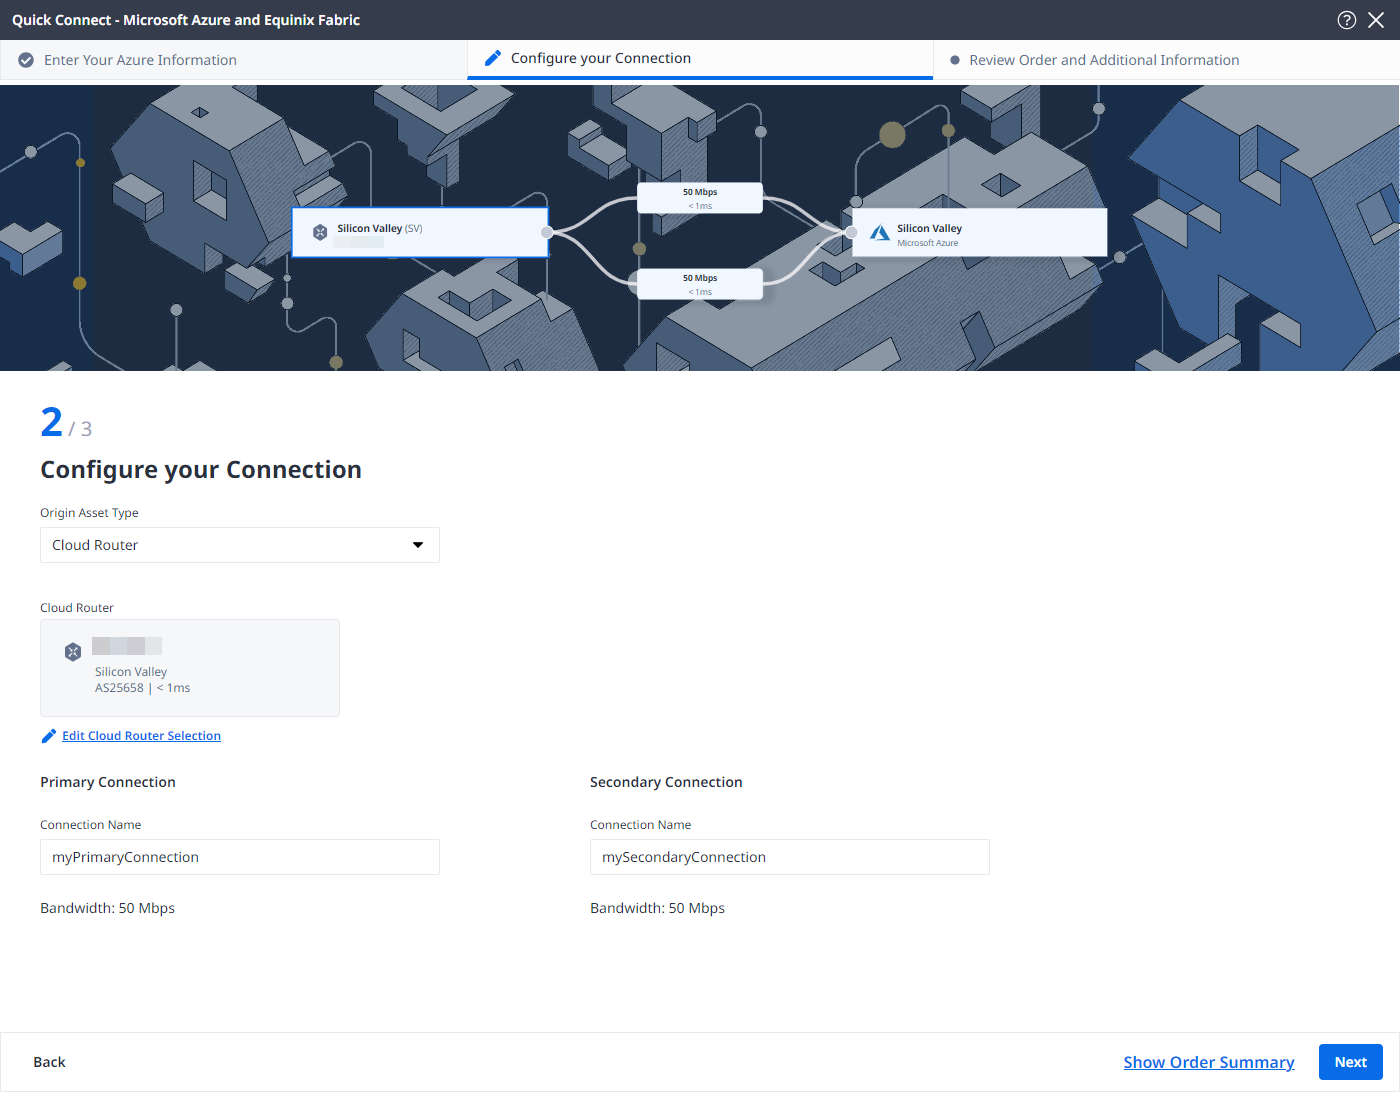Click the help question mark icon

1347,20
